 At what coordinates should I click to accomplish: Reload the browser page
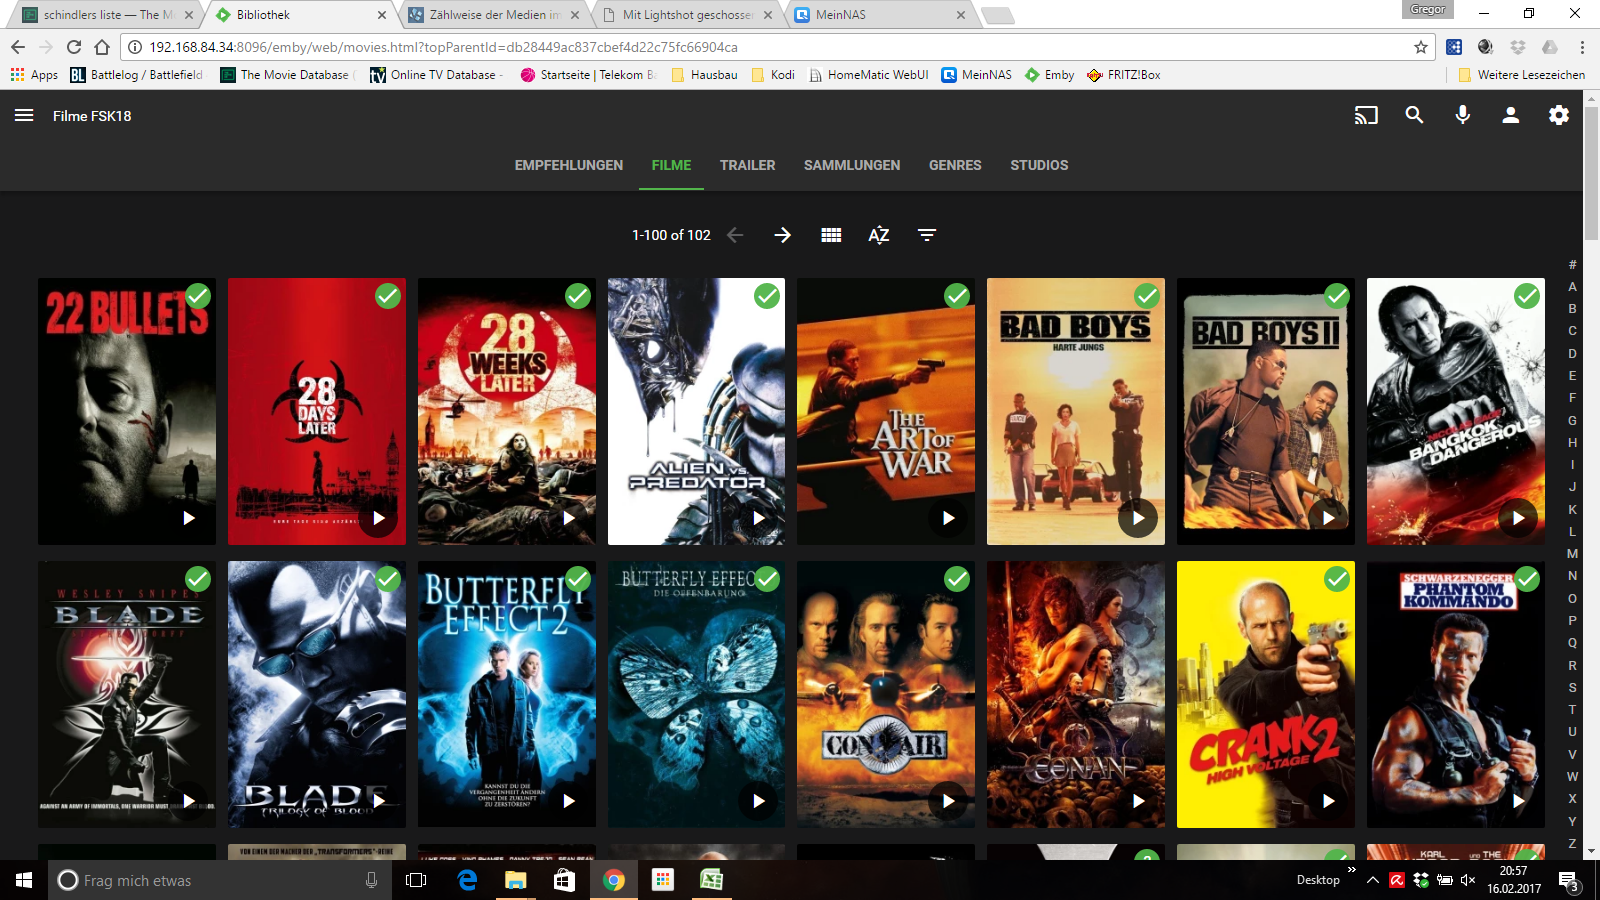[x=74, y=47]
